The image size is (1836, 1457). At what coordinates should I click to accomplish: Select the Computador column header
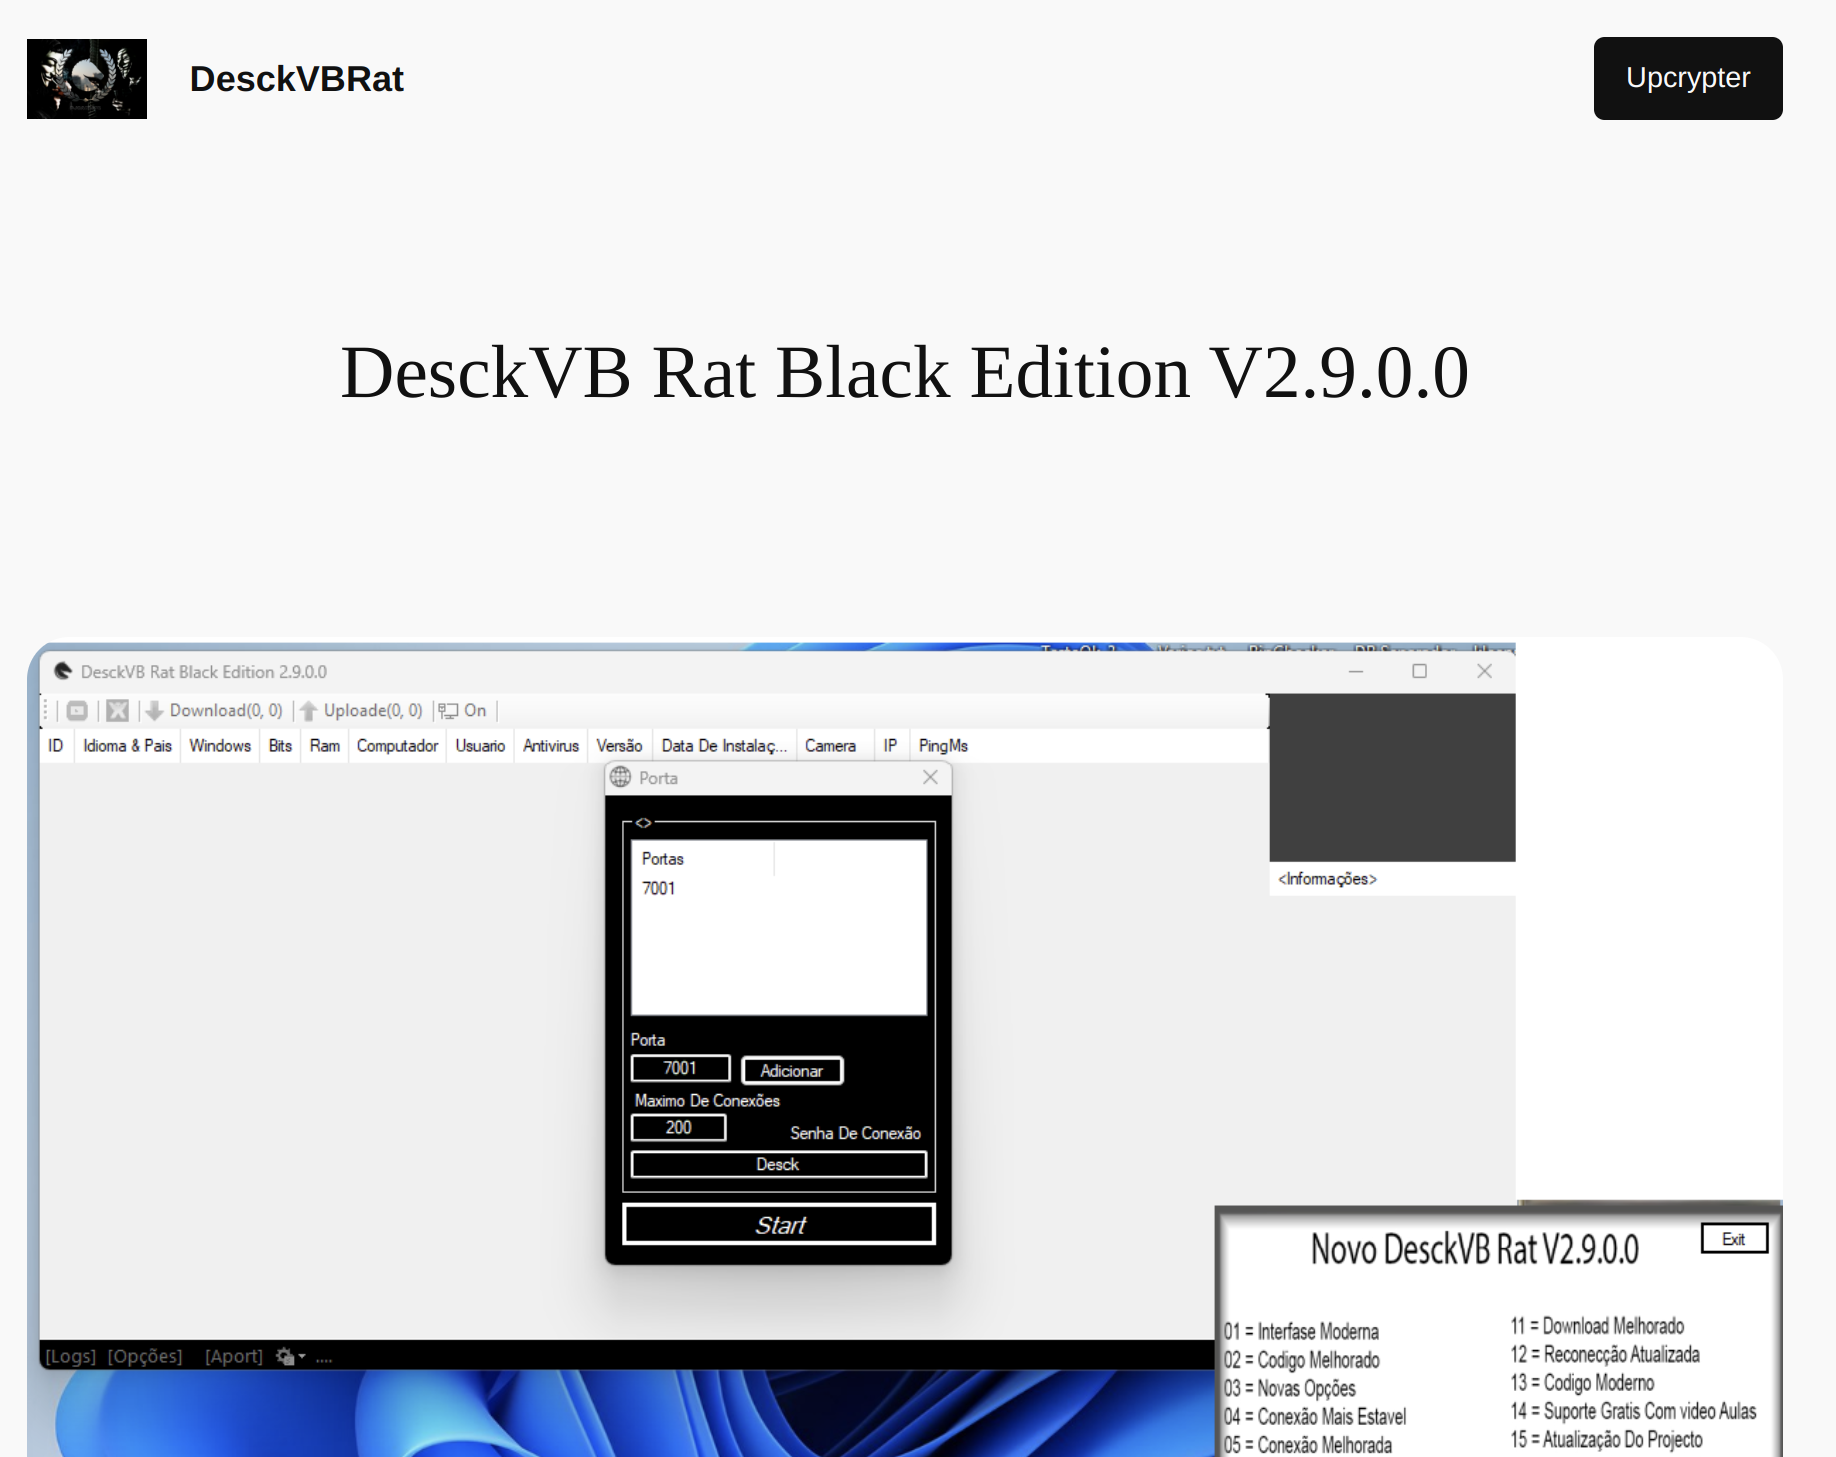click(397, 746)
